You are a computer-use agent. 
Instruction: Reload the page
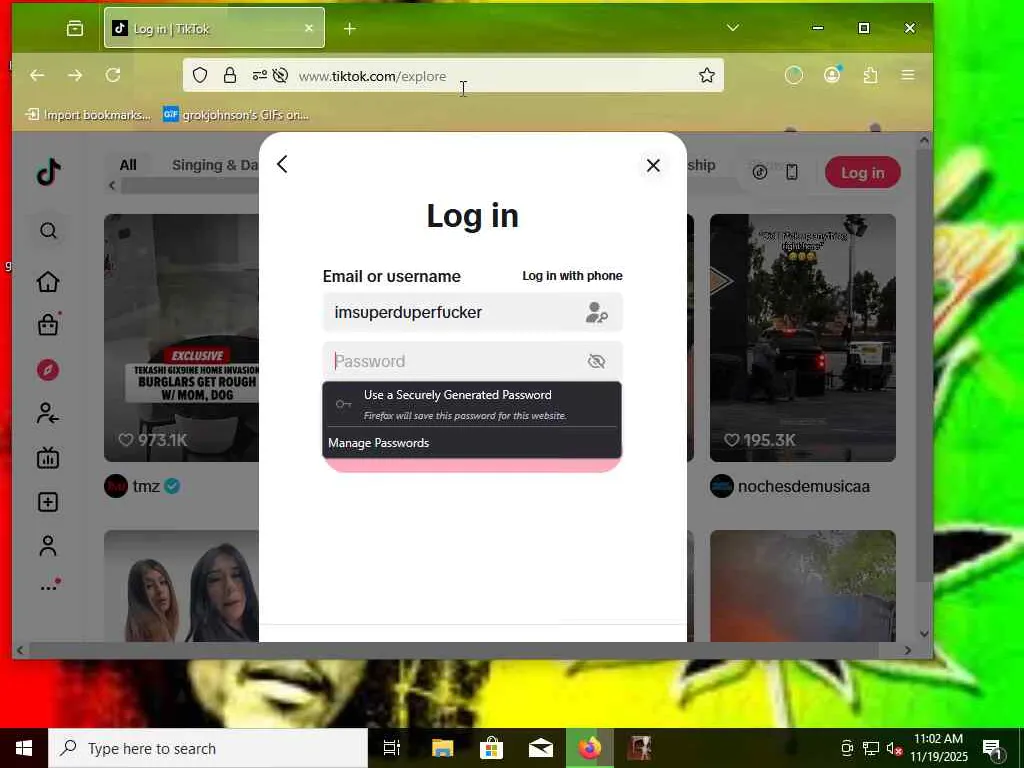point(113,75)
